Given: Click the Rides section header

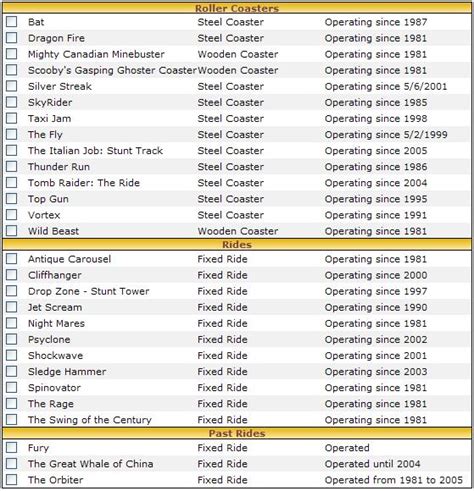Looking at the screenshot, I should pos(237,245).
